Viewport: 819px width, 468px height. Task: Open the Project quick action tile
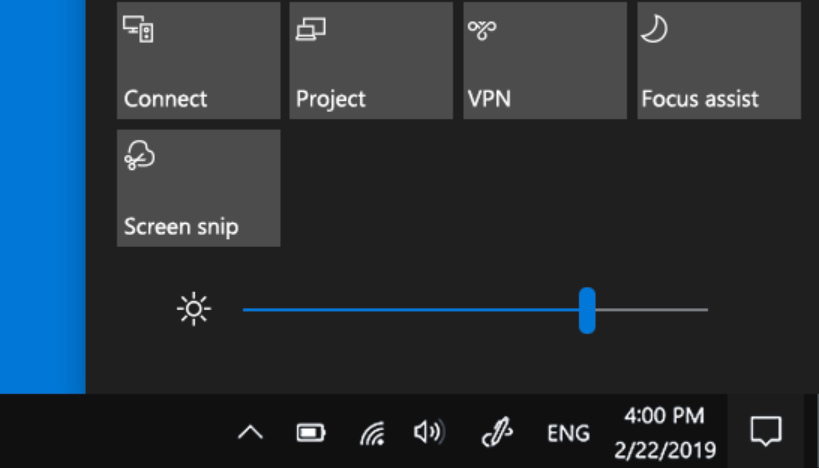coord(371,61)
